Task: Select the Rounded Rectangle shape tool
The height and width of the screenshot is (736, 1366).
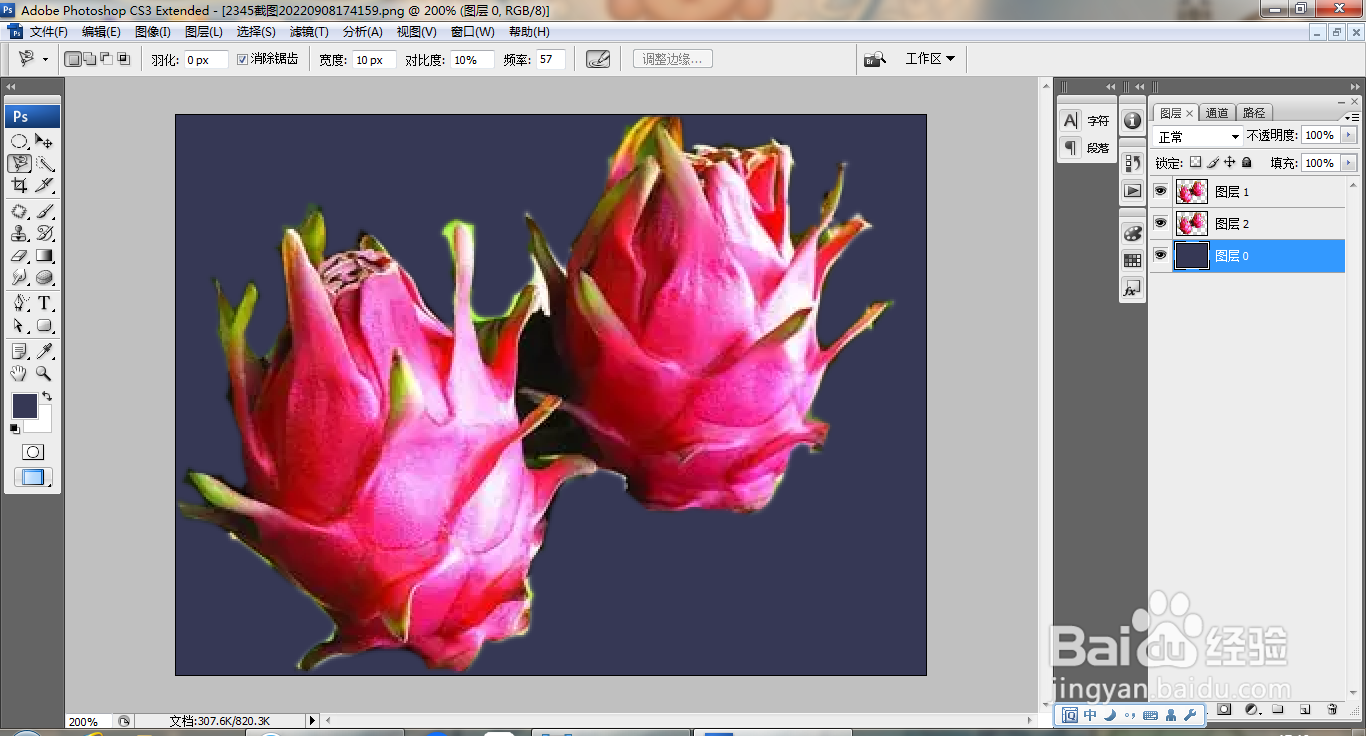Action: [x=45, y=325]
